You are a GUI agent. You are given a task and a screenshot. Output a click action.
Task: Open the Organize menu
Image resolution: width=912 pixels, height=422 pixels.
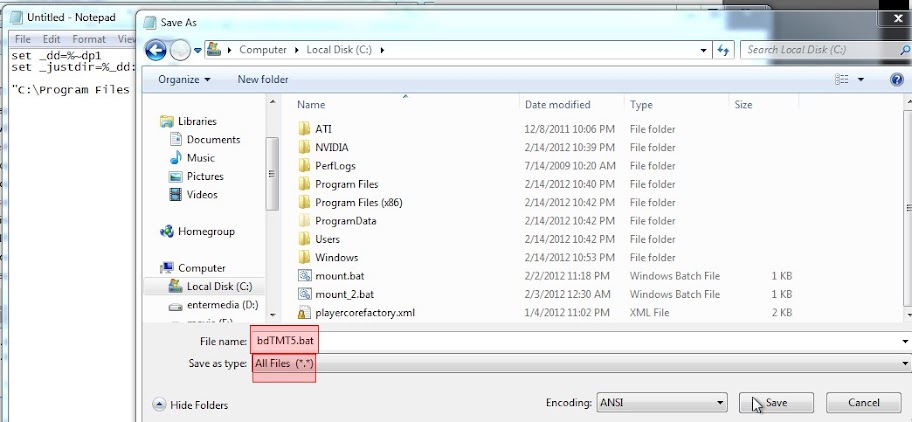tap(184, 80)
